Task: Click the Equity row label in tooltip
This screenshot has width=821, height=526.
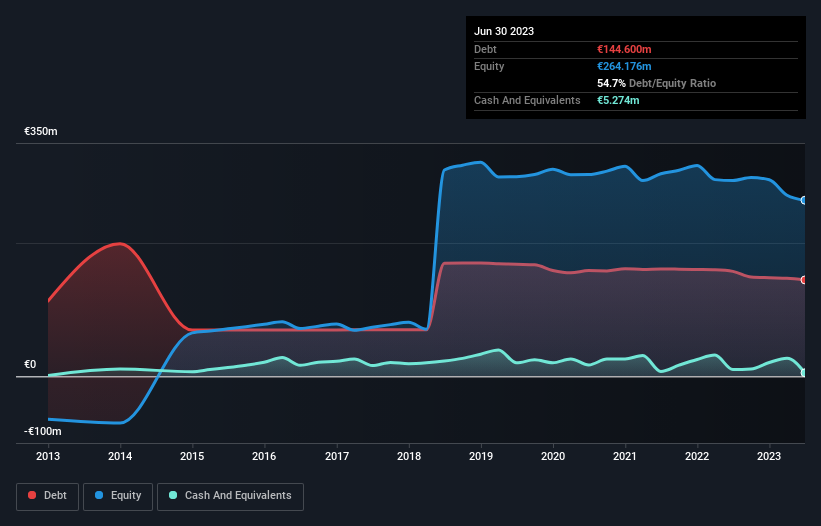Action: (x=489, y=66)
